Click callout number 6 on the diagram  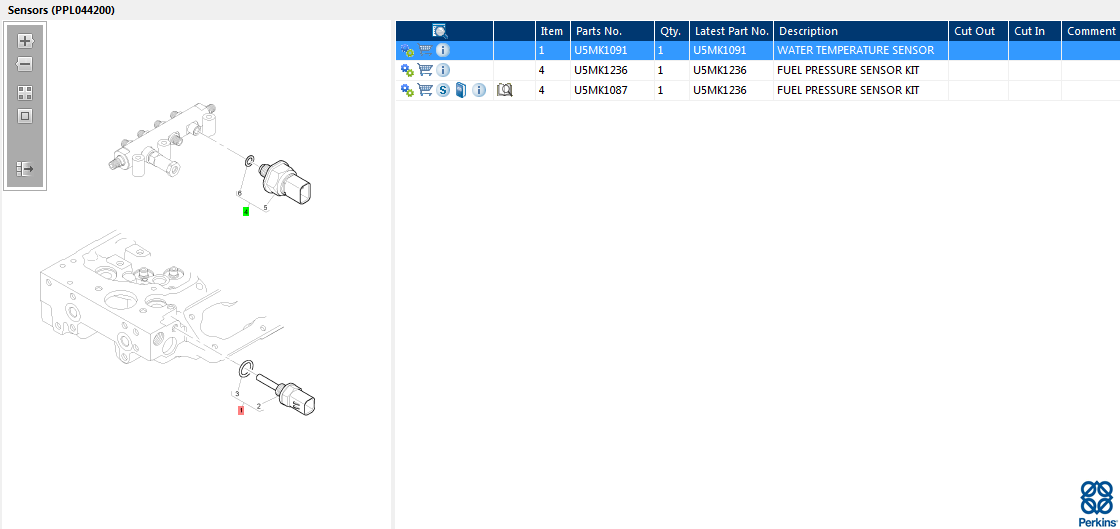239,193
